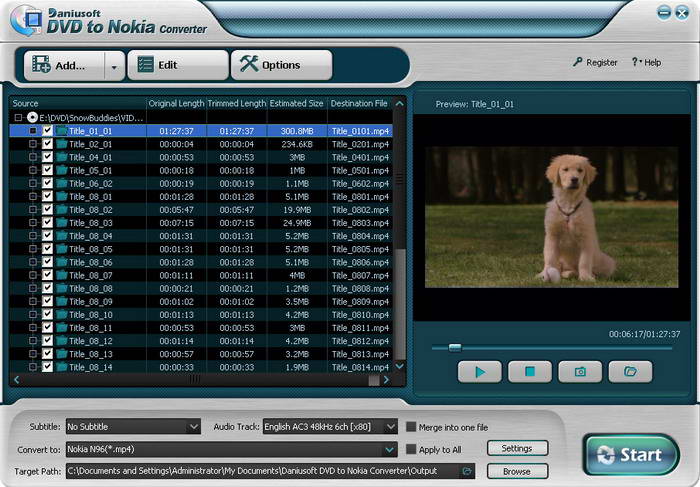Select 00:05:47 original length of Title_08_02
This screenshot has height=487, width=700.
[176, 210]
